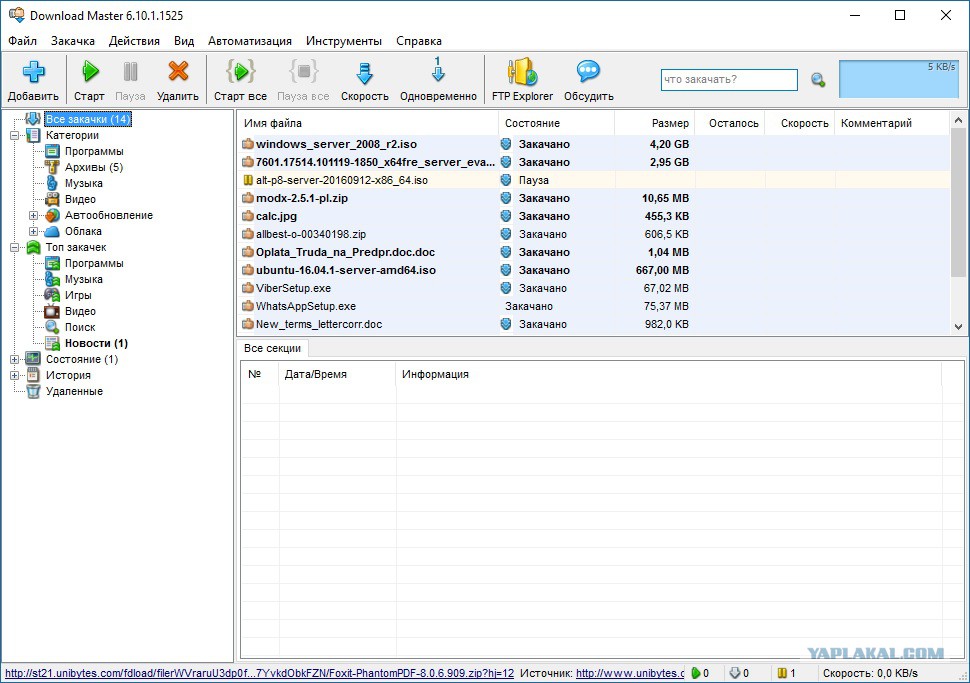The width and height of the screenshot is (970, 683).
Task: Click the download list scroll-up arrow
Action: [x=958, y=120]
